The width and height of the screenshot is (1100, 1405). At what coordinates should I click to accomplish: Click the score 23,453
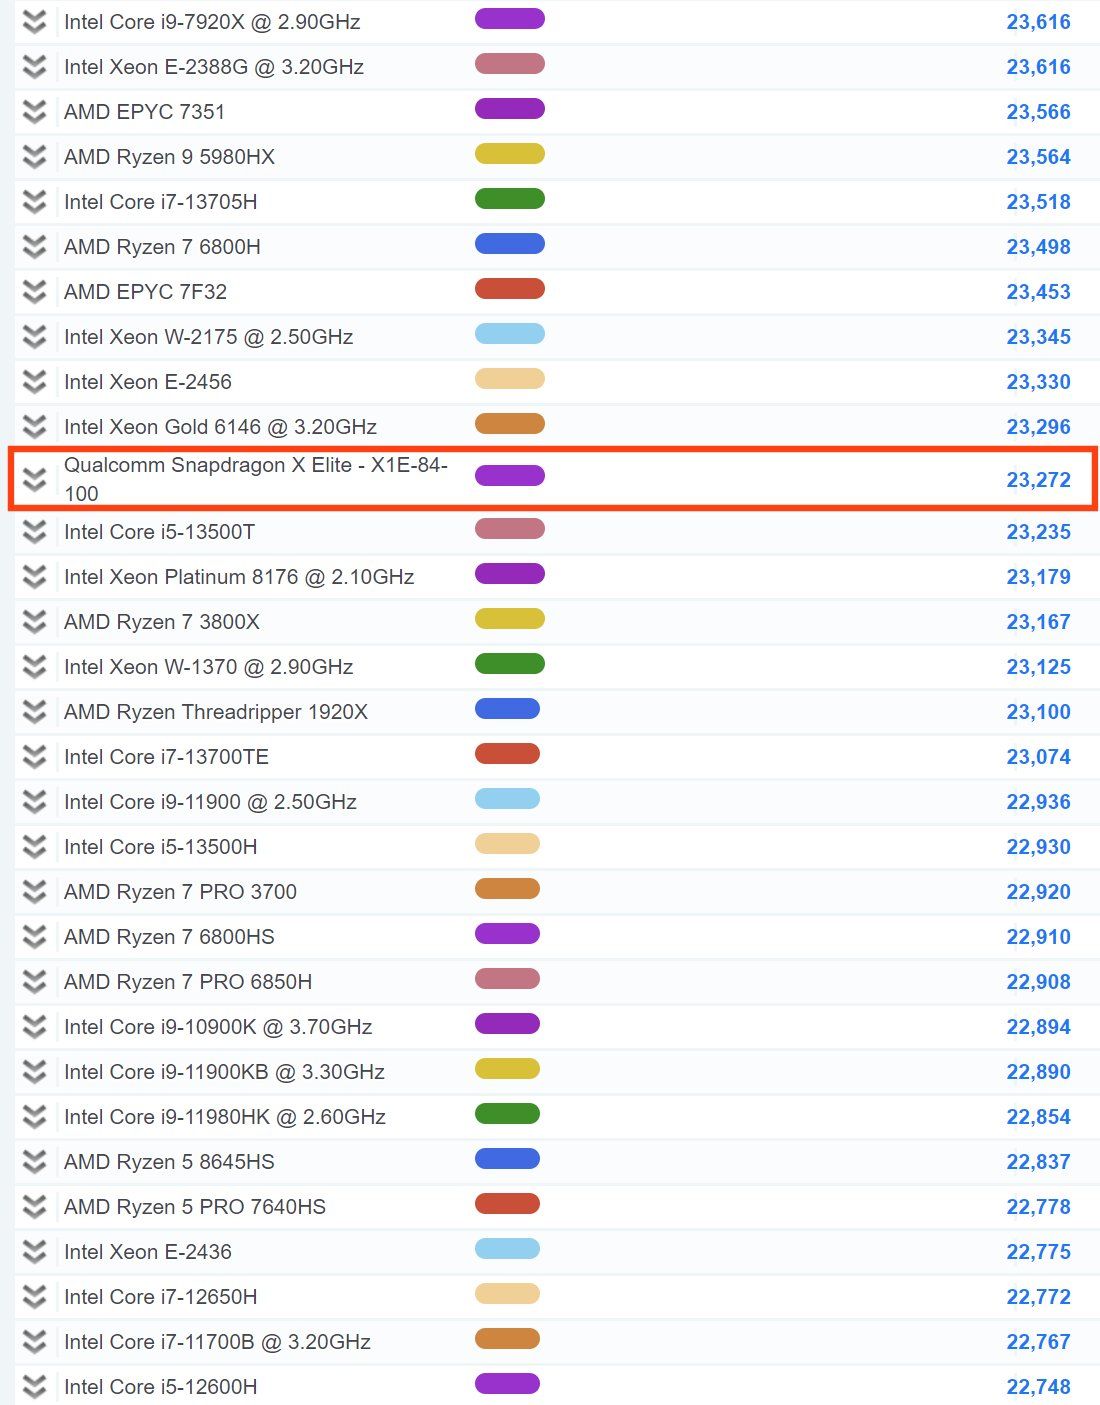1038,292
